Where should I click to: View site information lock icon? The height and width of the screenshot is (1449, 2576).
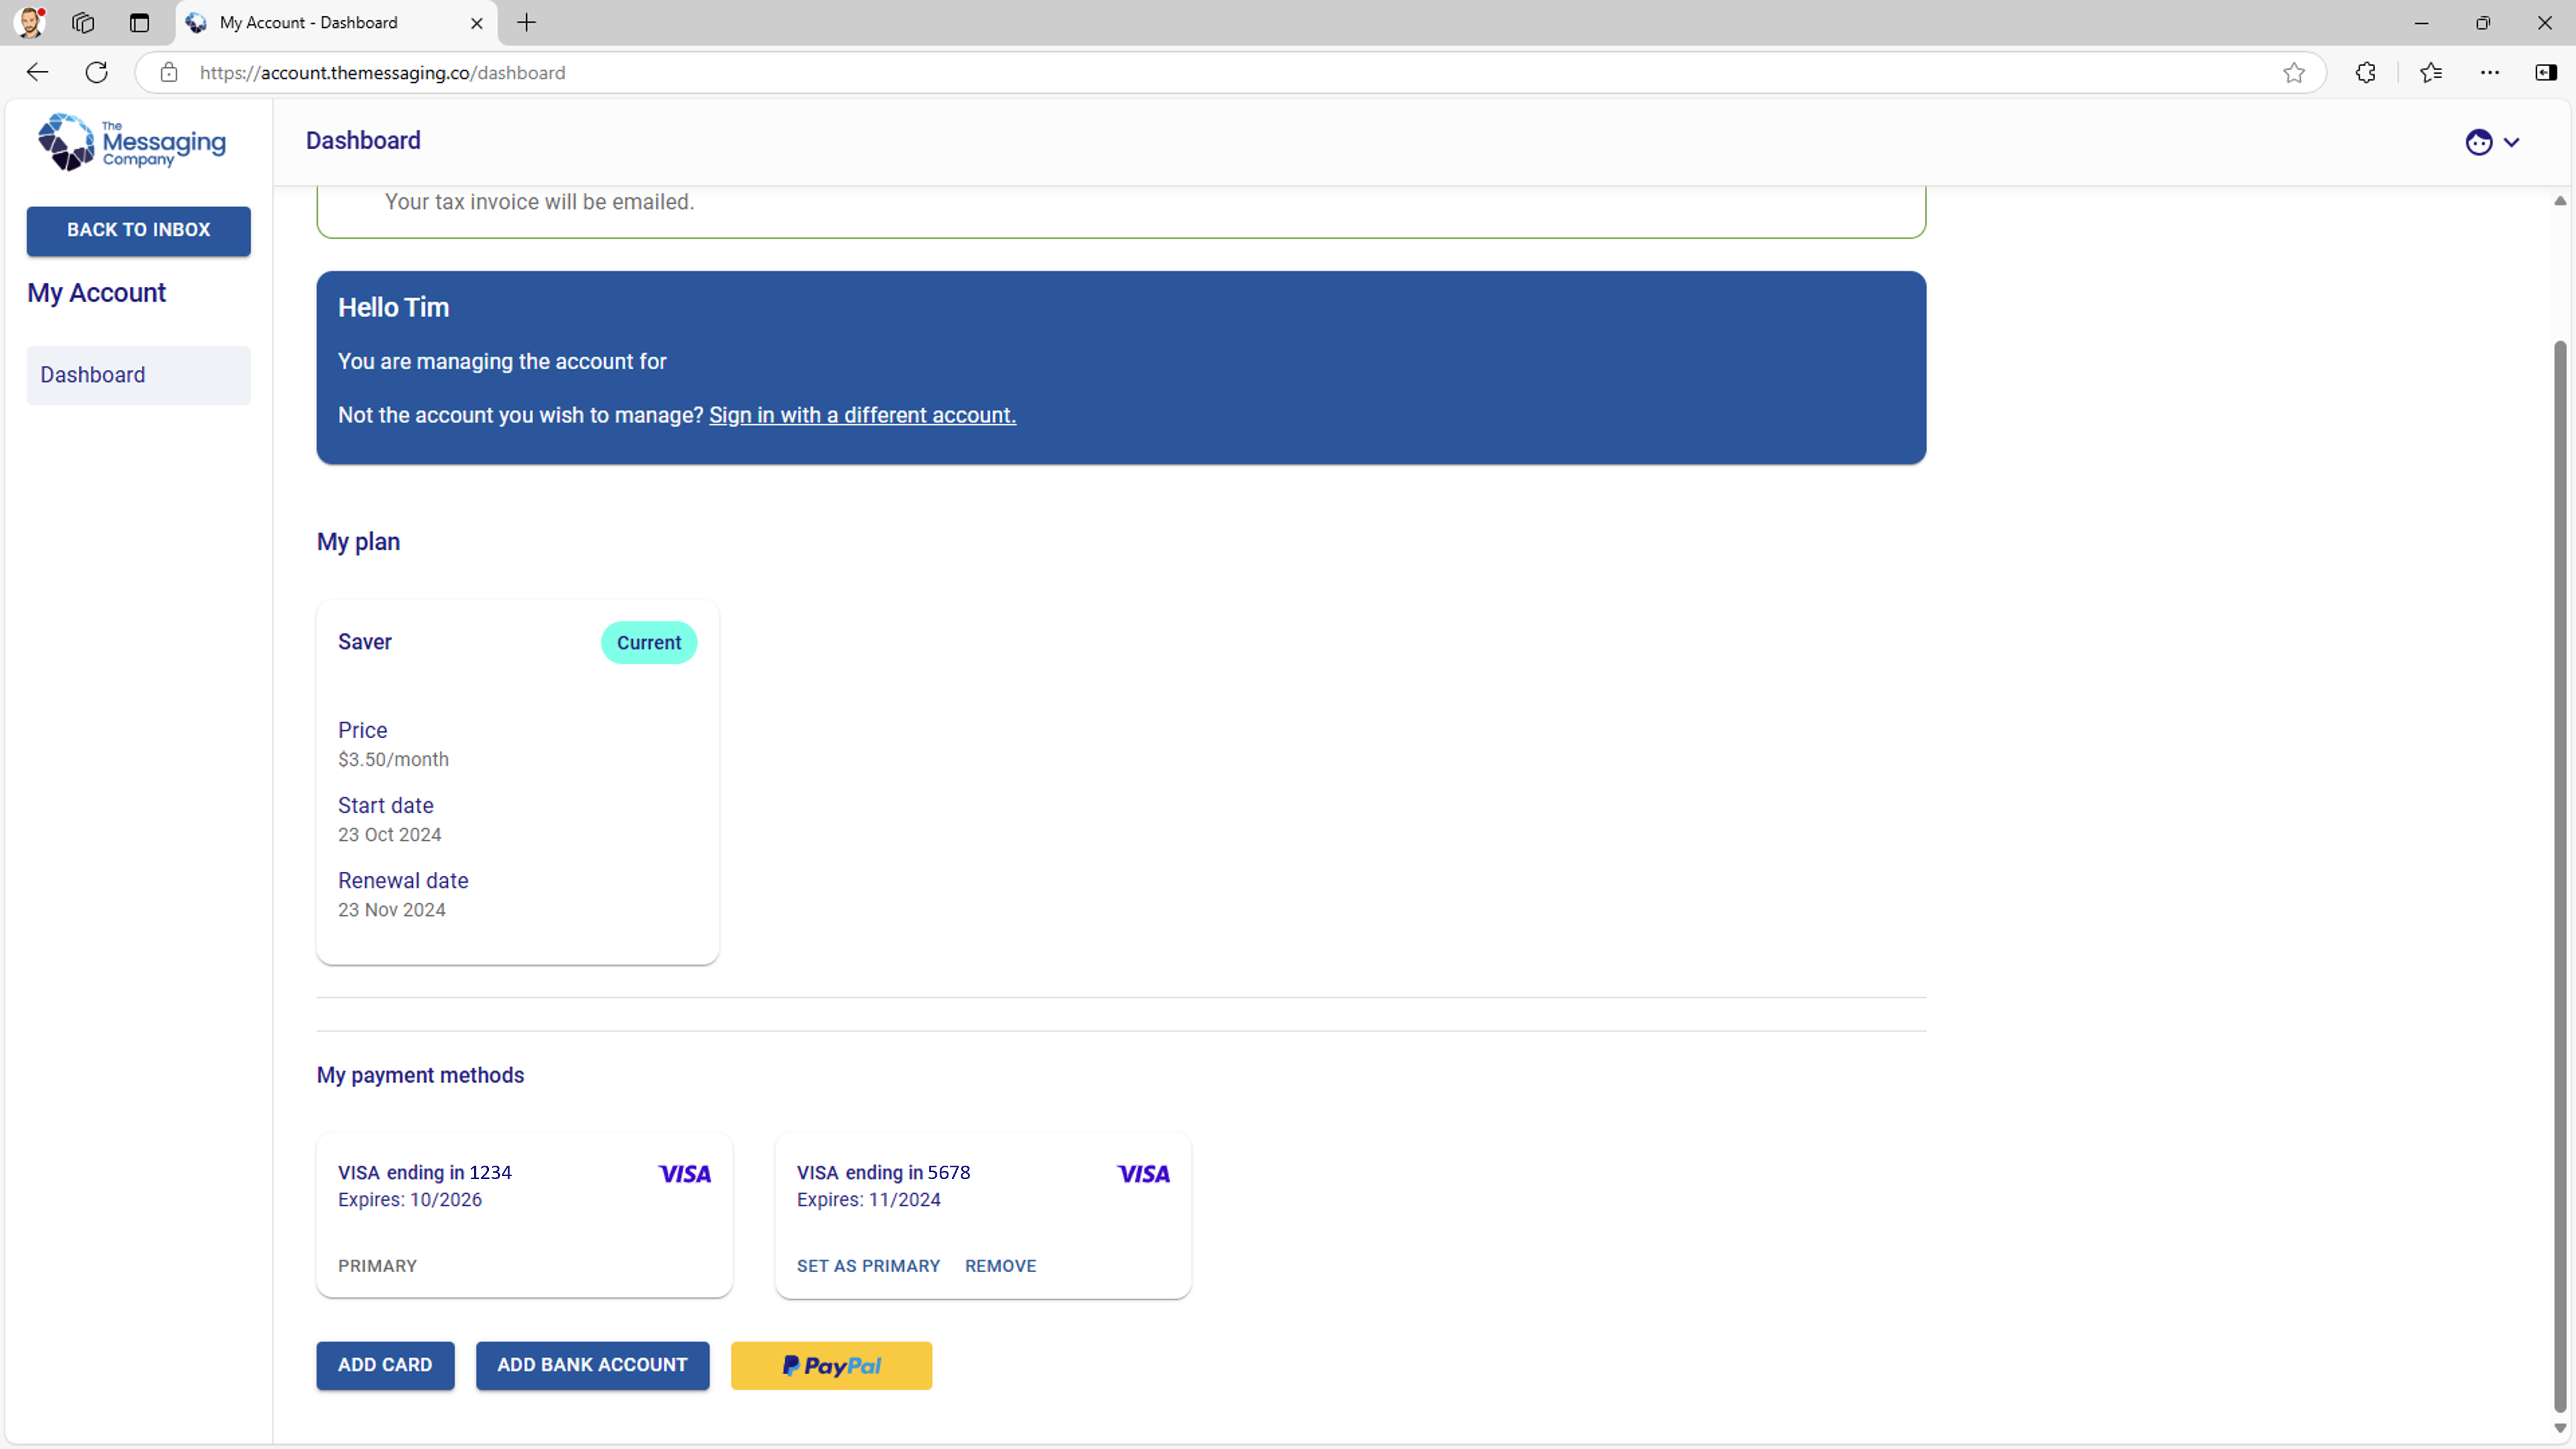[169, 72]
